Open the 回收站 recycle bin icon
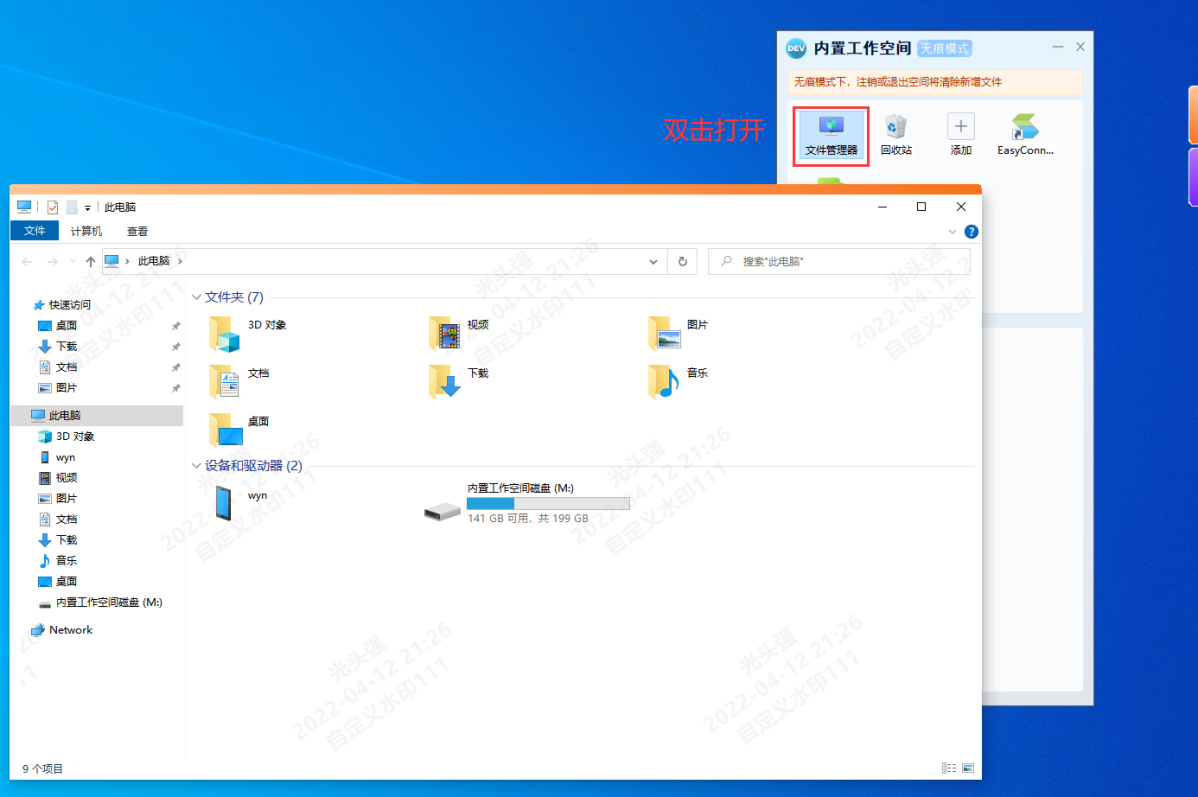The height and width of the screenshot is (797, 1198). (x=895, y=135)
